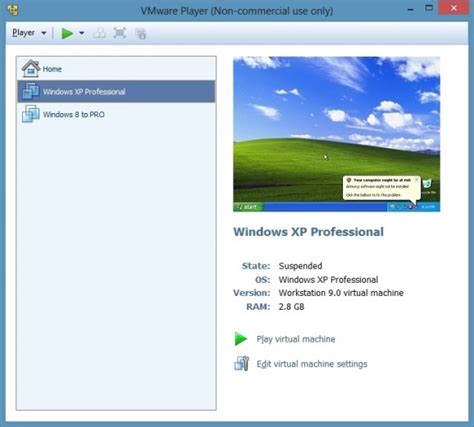Click the OS value Windows XP Professional
The image size is (474, 427).
pyautogui.click(x=328, y=279)
